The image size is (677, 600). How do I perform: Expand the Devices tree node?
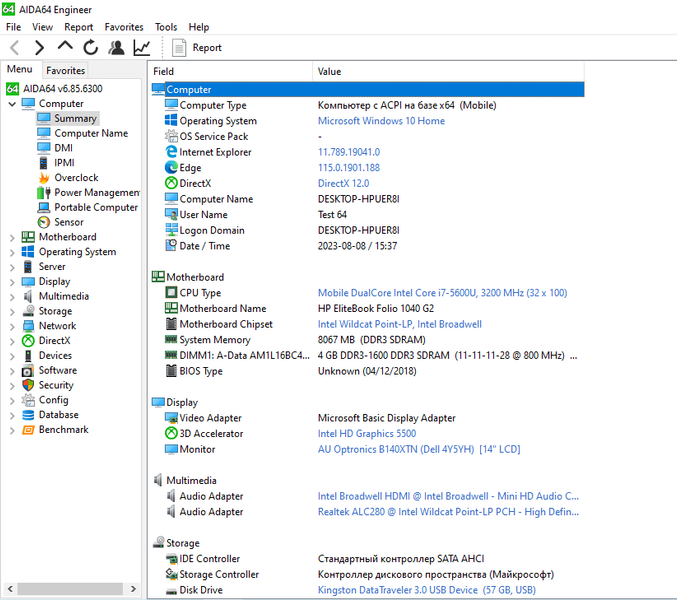(x=12, y=356)
